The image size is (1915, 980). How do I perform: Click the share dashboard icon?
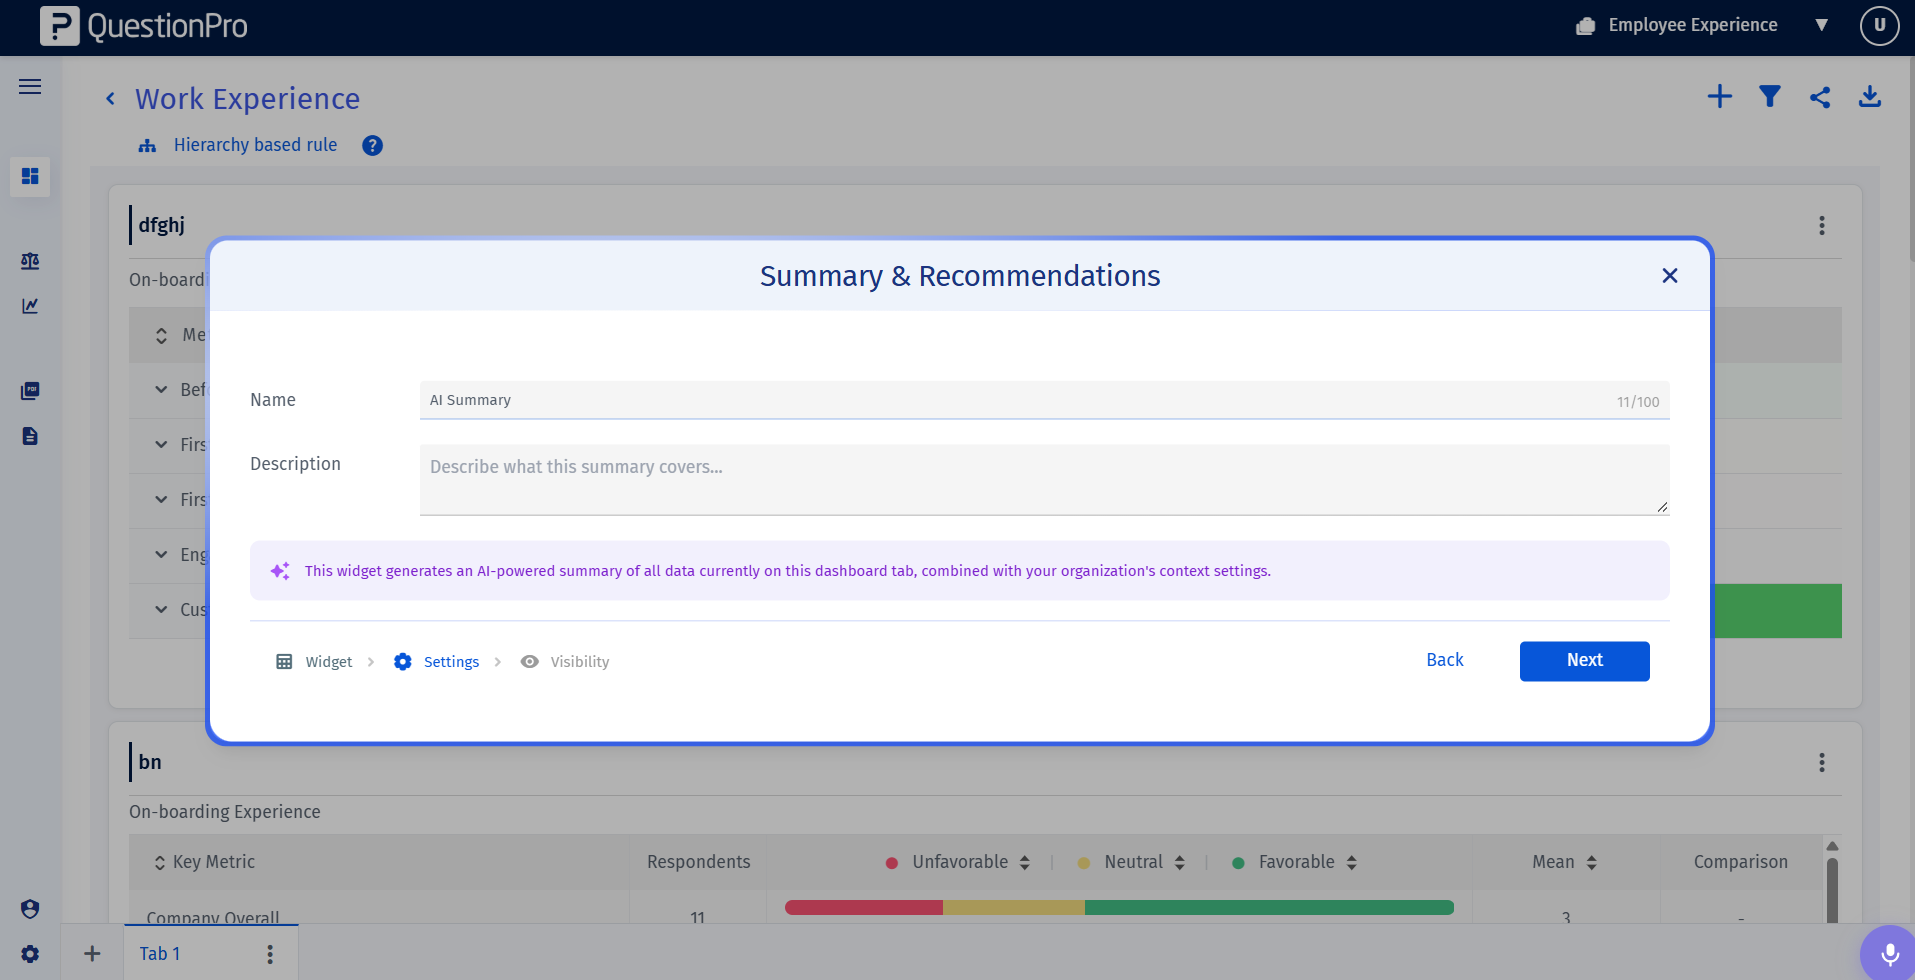[1820, 97]
